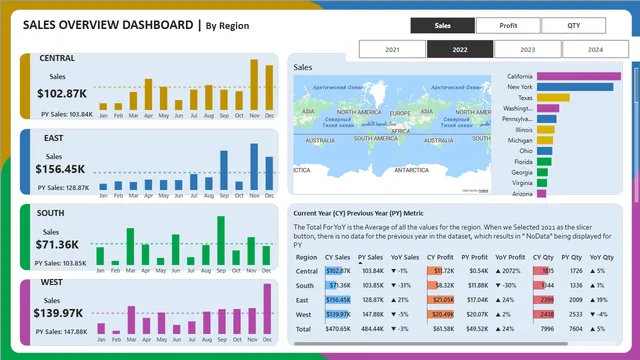Click the table's horizontal scrollbar
640x360 pixels.
[431, 344]
